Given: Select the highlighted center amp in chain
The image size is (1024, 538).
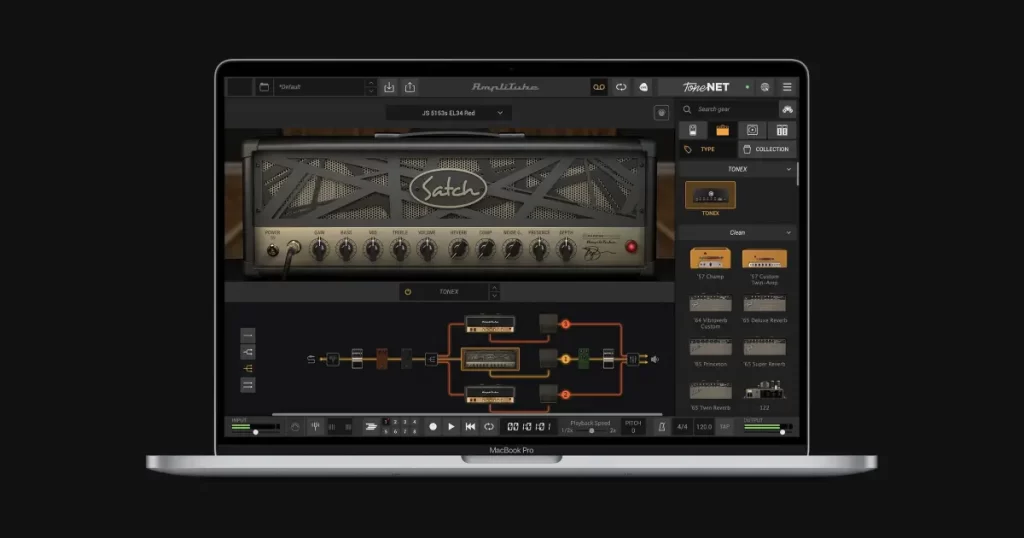Looking at the screenshot, I should click(490, 359).
